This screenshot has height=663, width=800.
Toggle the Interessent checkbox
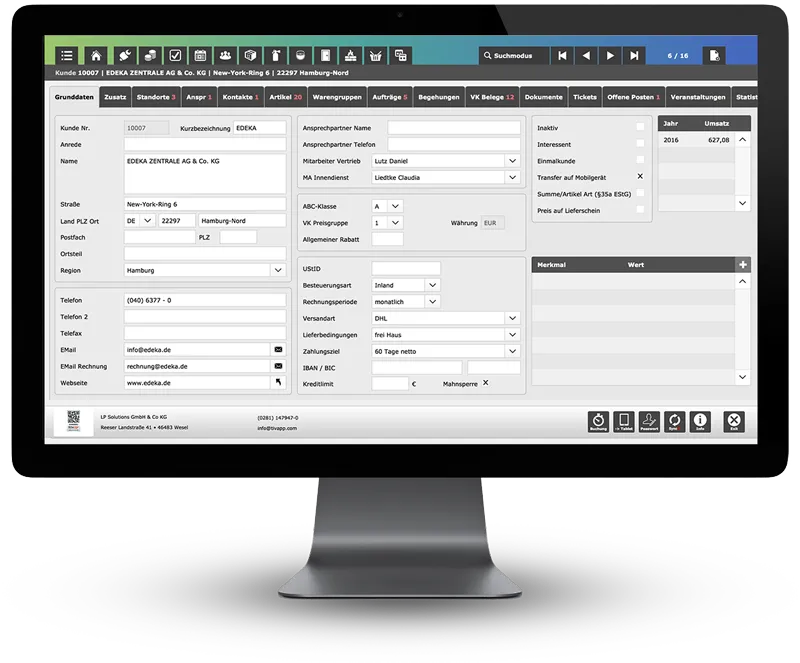pyautogui.click(x=640, y=143)
